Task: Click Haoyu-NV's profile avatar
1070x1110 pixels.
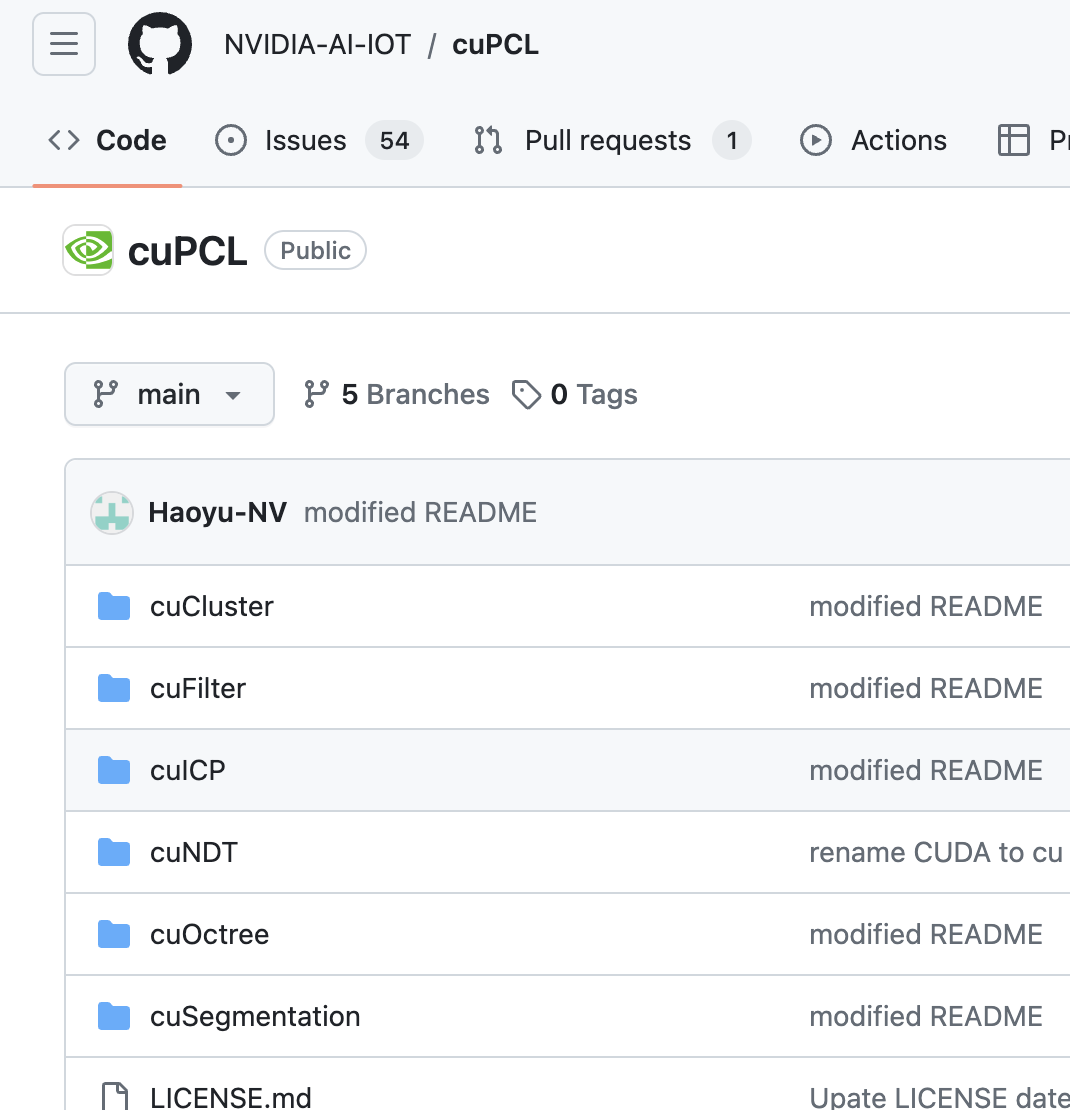Action: coord(111,511)
